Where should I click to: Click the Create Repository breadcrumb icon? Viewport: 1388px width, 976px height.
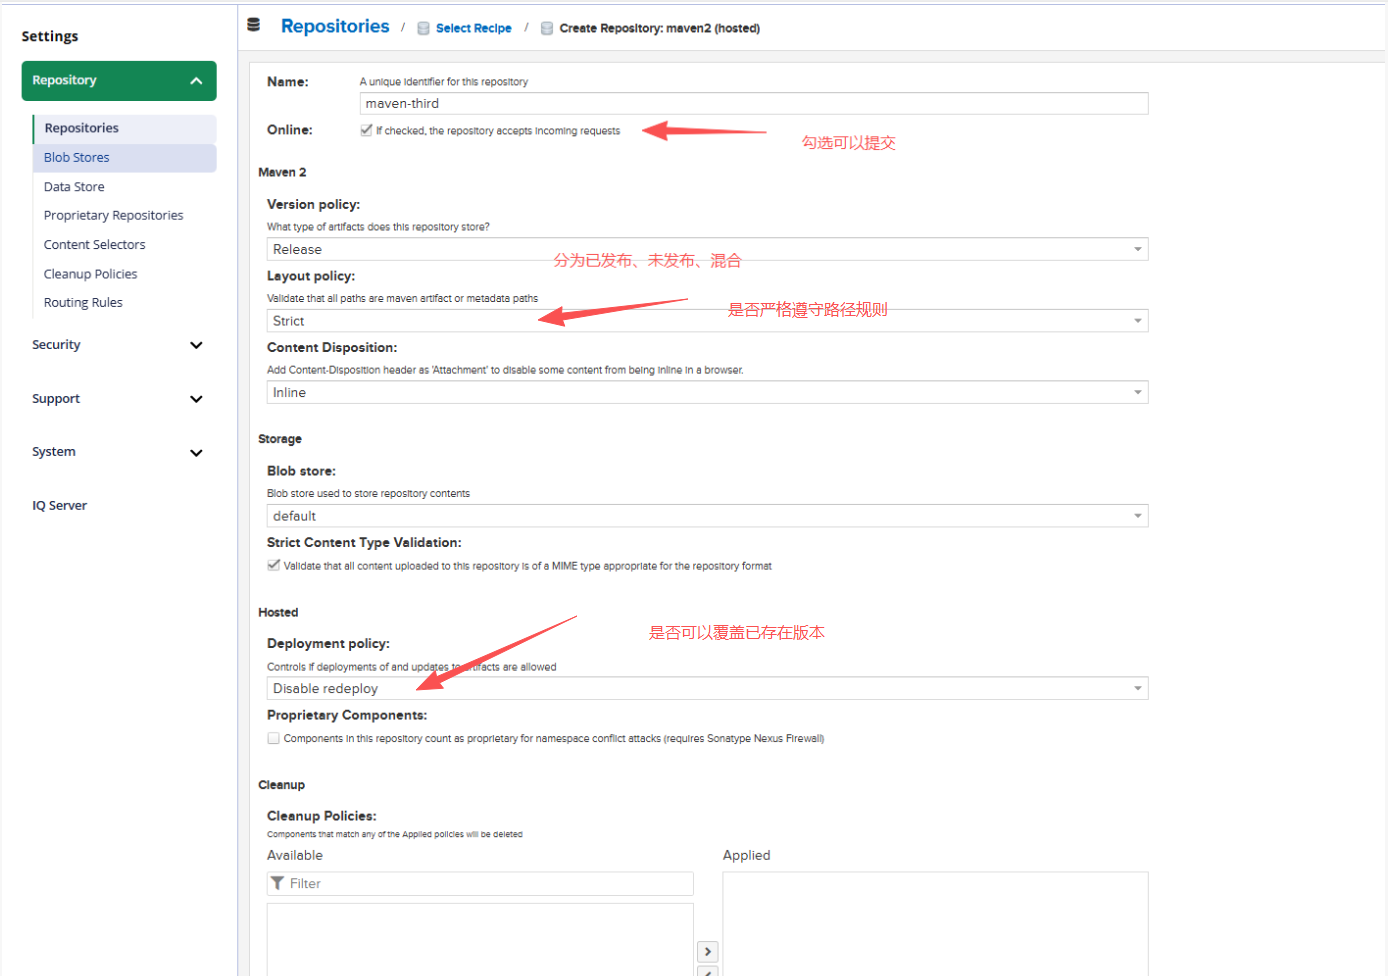547,28
